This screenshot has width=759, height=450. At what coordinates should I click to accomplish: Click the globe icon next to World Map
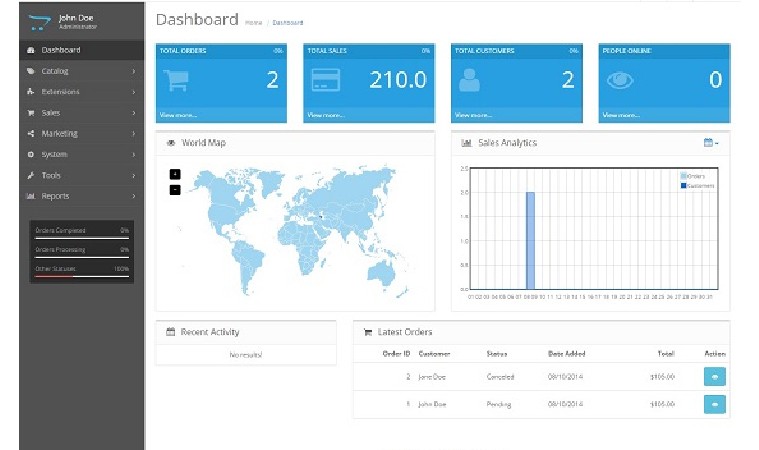click(x=170, y=143)
